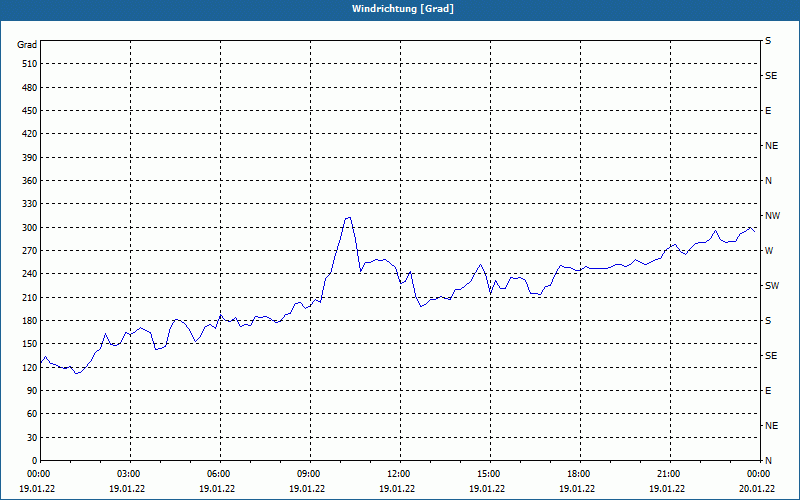Select the 03:00 time label
Image resolution: width=800 pixels, height=500 pixels.
tap(130, 474)
